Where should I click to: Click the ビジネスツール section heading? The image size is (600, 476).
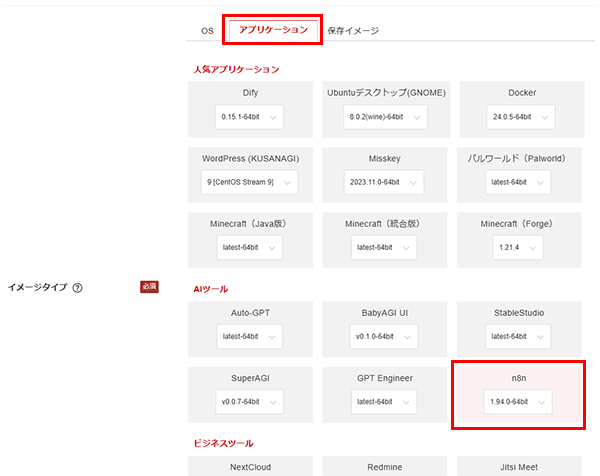[223, 443]
